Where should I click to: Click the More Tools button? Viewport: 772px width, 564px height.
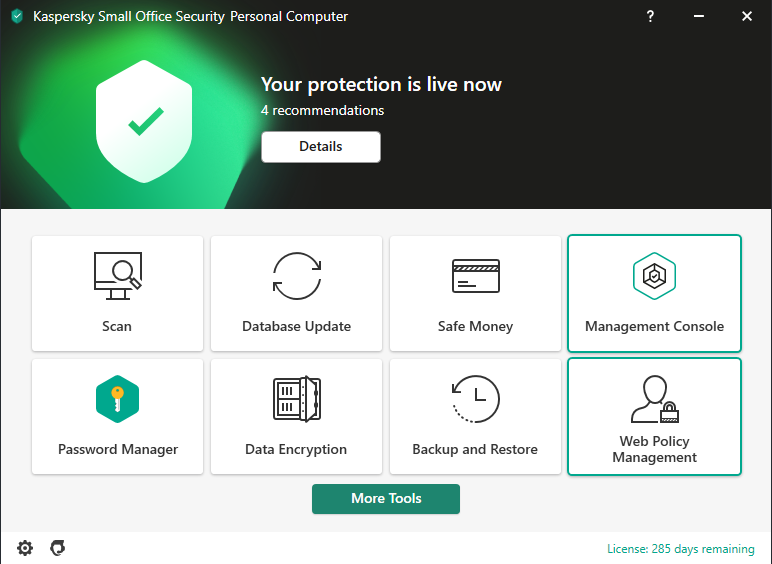[x=386, y=499]
